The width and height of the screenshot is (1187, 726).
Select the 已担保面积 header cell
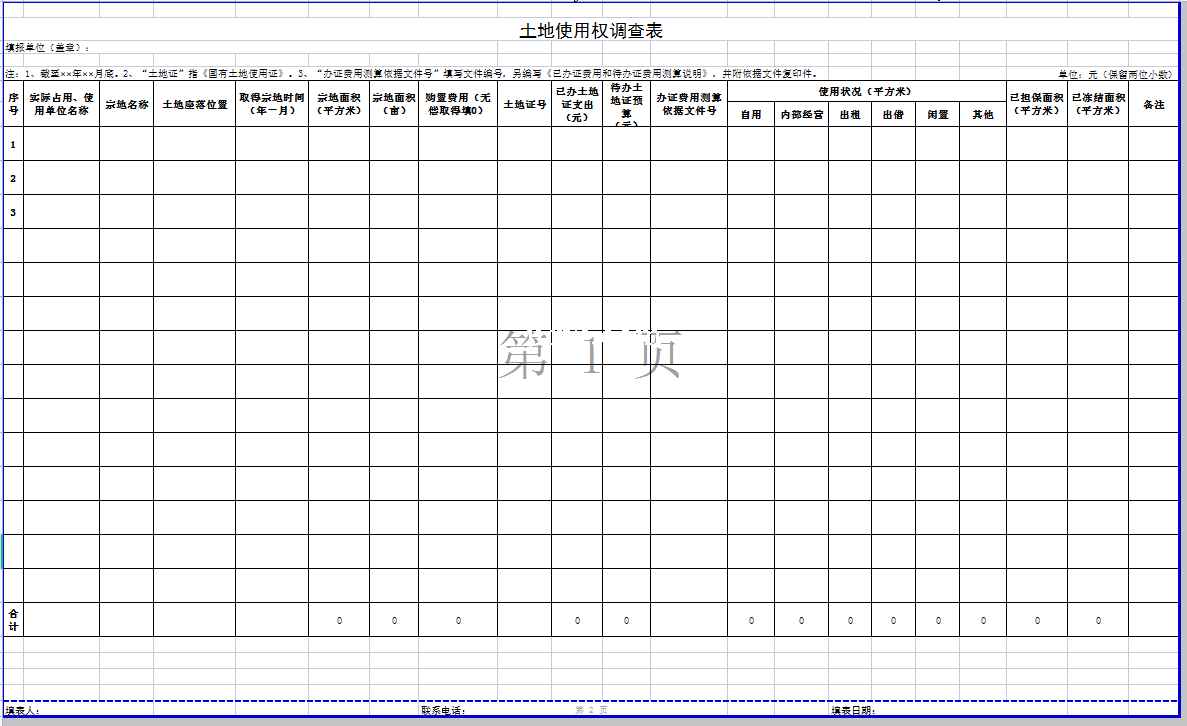tap(1036, 104)
